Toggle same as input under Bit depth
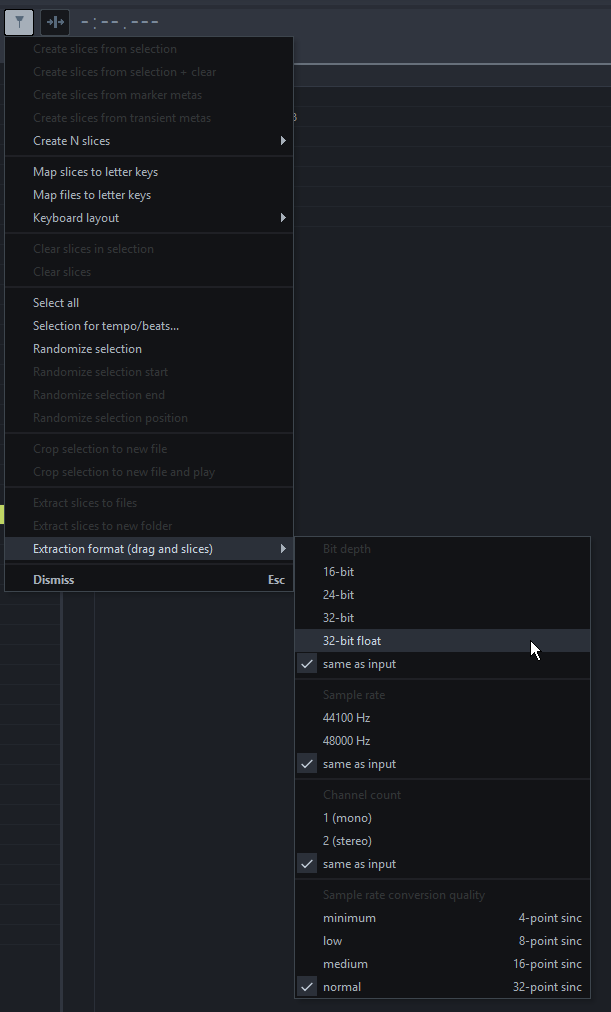This screenshot has height=1012, width=611. [x=359, y=664]
